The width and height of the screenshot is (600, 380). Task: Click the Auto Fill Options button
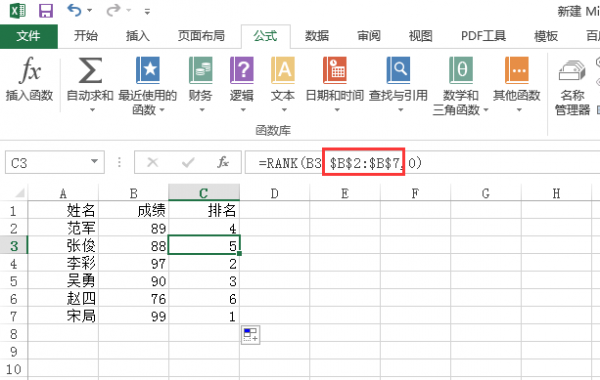click(251, 334)
